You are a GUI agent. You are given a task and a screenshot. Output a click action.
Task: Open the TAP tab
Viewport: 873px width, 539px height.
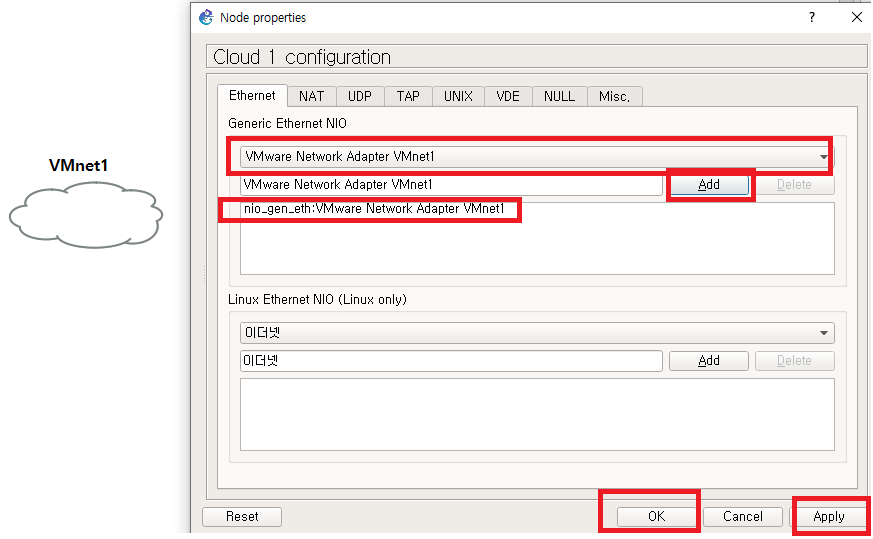coord(408,96)
